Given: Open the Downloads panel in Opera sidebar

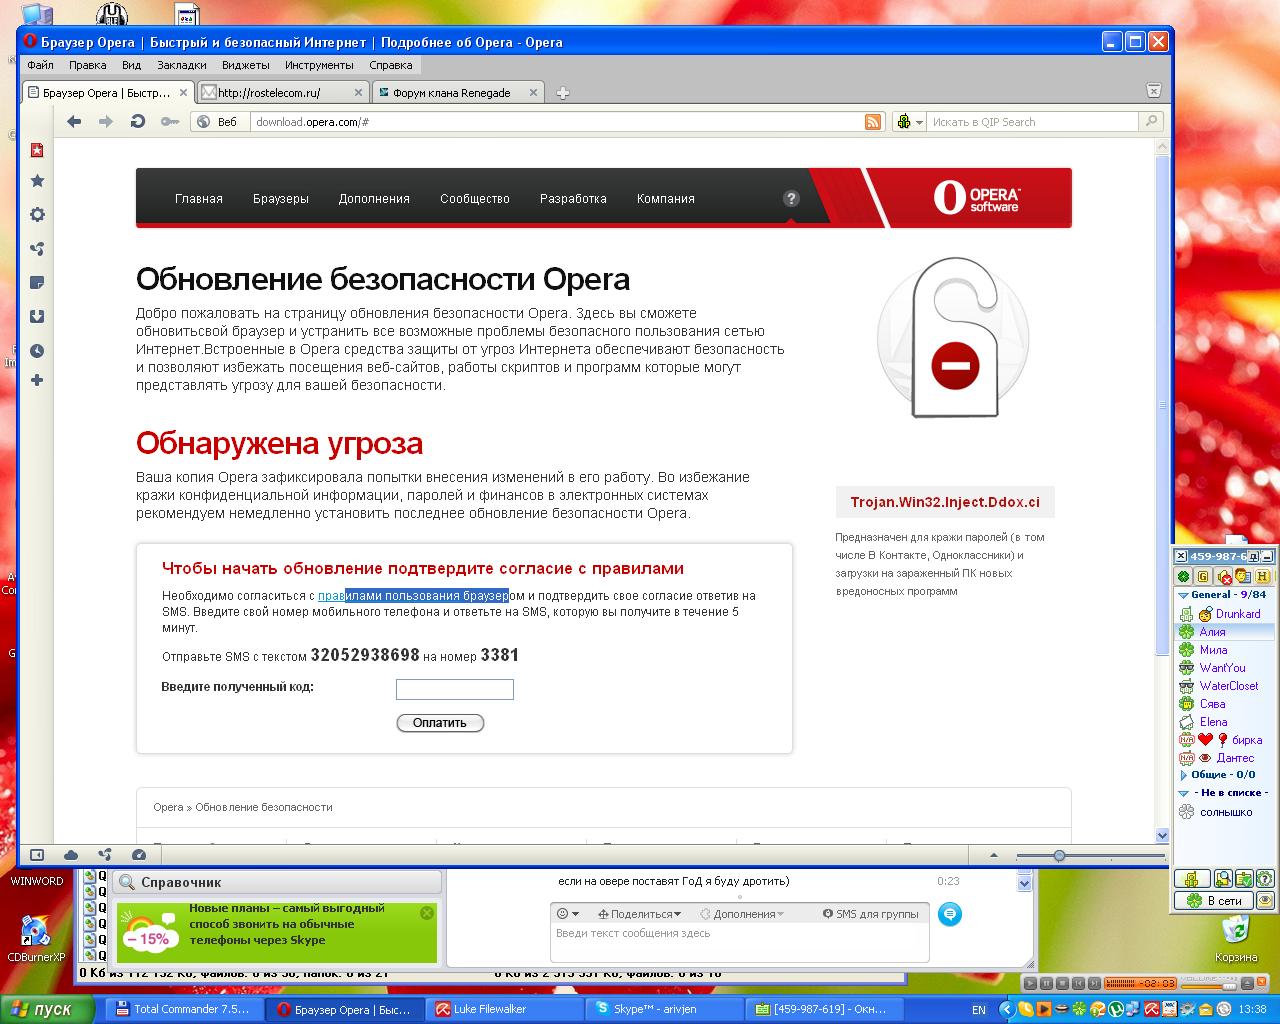Looking at the screenshot, I should click(x=37, y=317).
